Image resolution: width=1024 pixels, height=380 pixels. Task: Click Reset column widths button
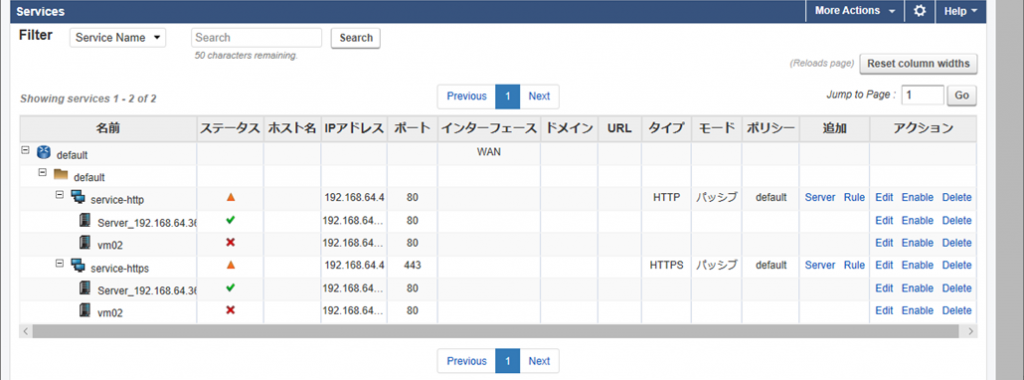(919, 64)
